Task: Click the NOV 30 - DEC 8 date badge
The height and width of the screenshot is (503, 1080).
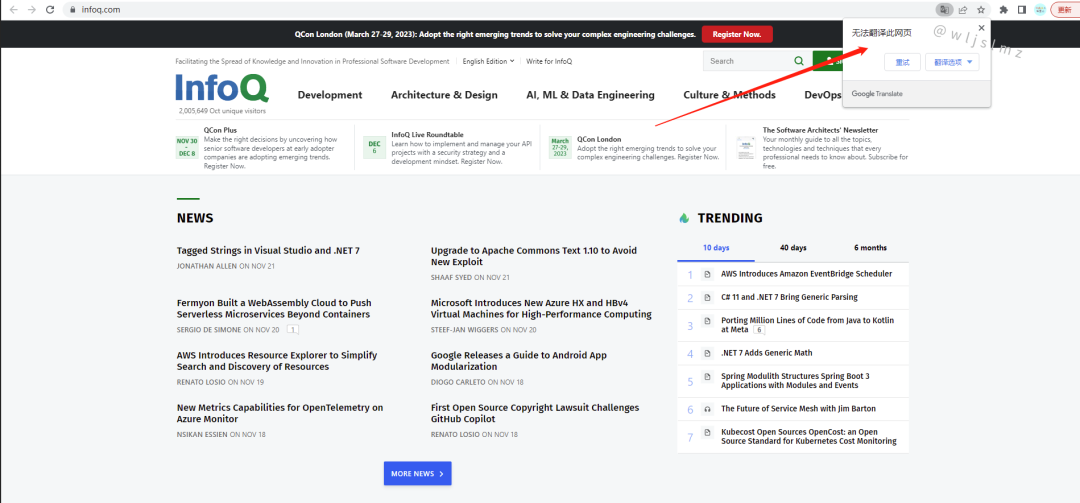Action: coord(187,147)
